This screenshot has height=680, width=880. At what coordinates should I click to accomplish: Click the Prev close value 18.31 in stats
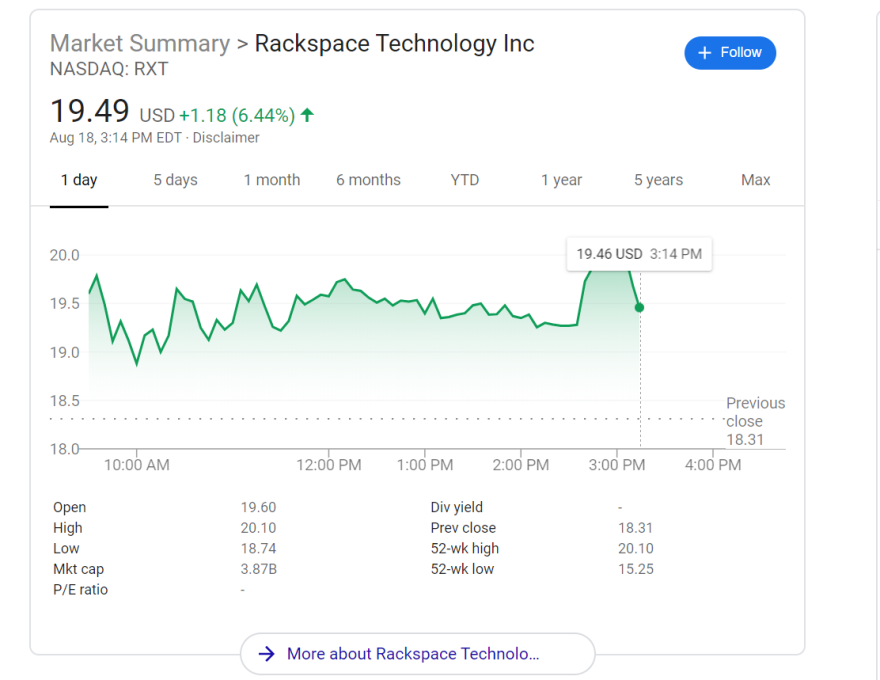click(x=635, y=528)
